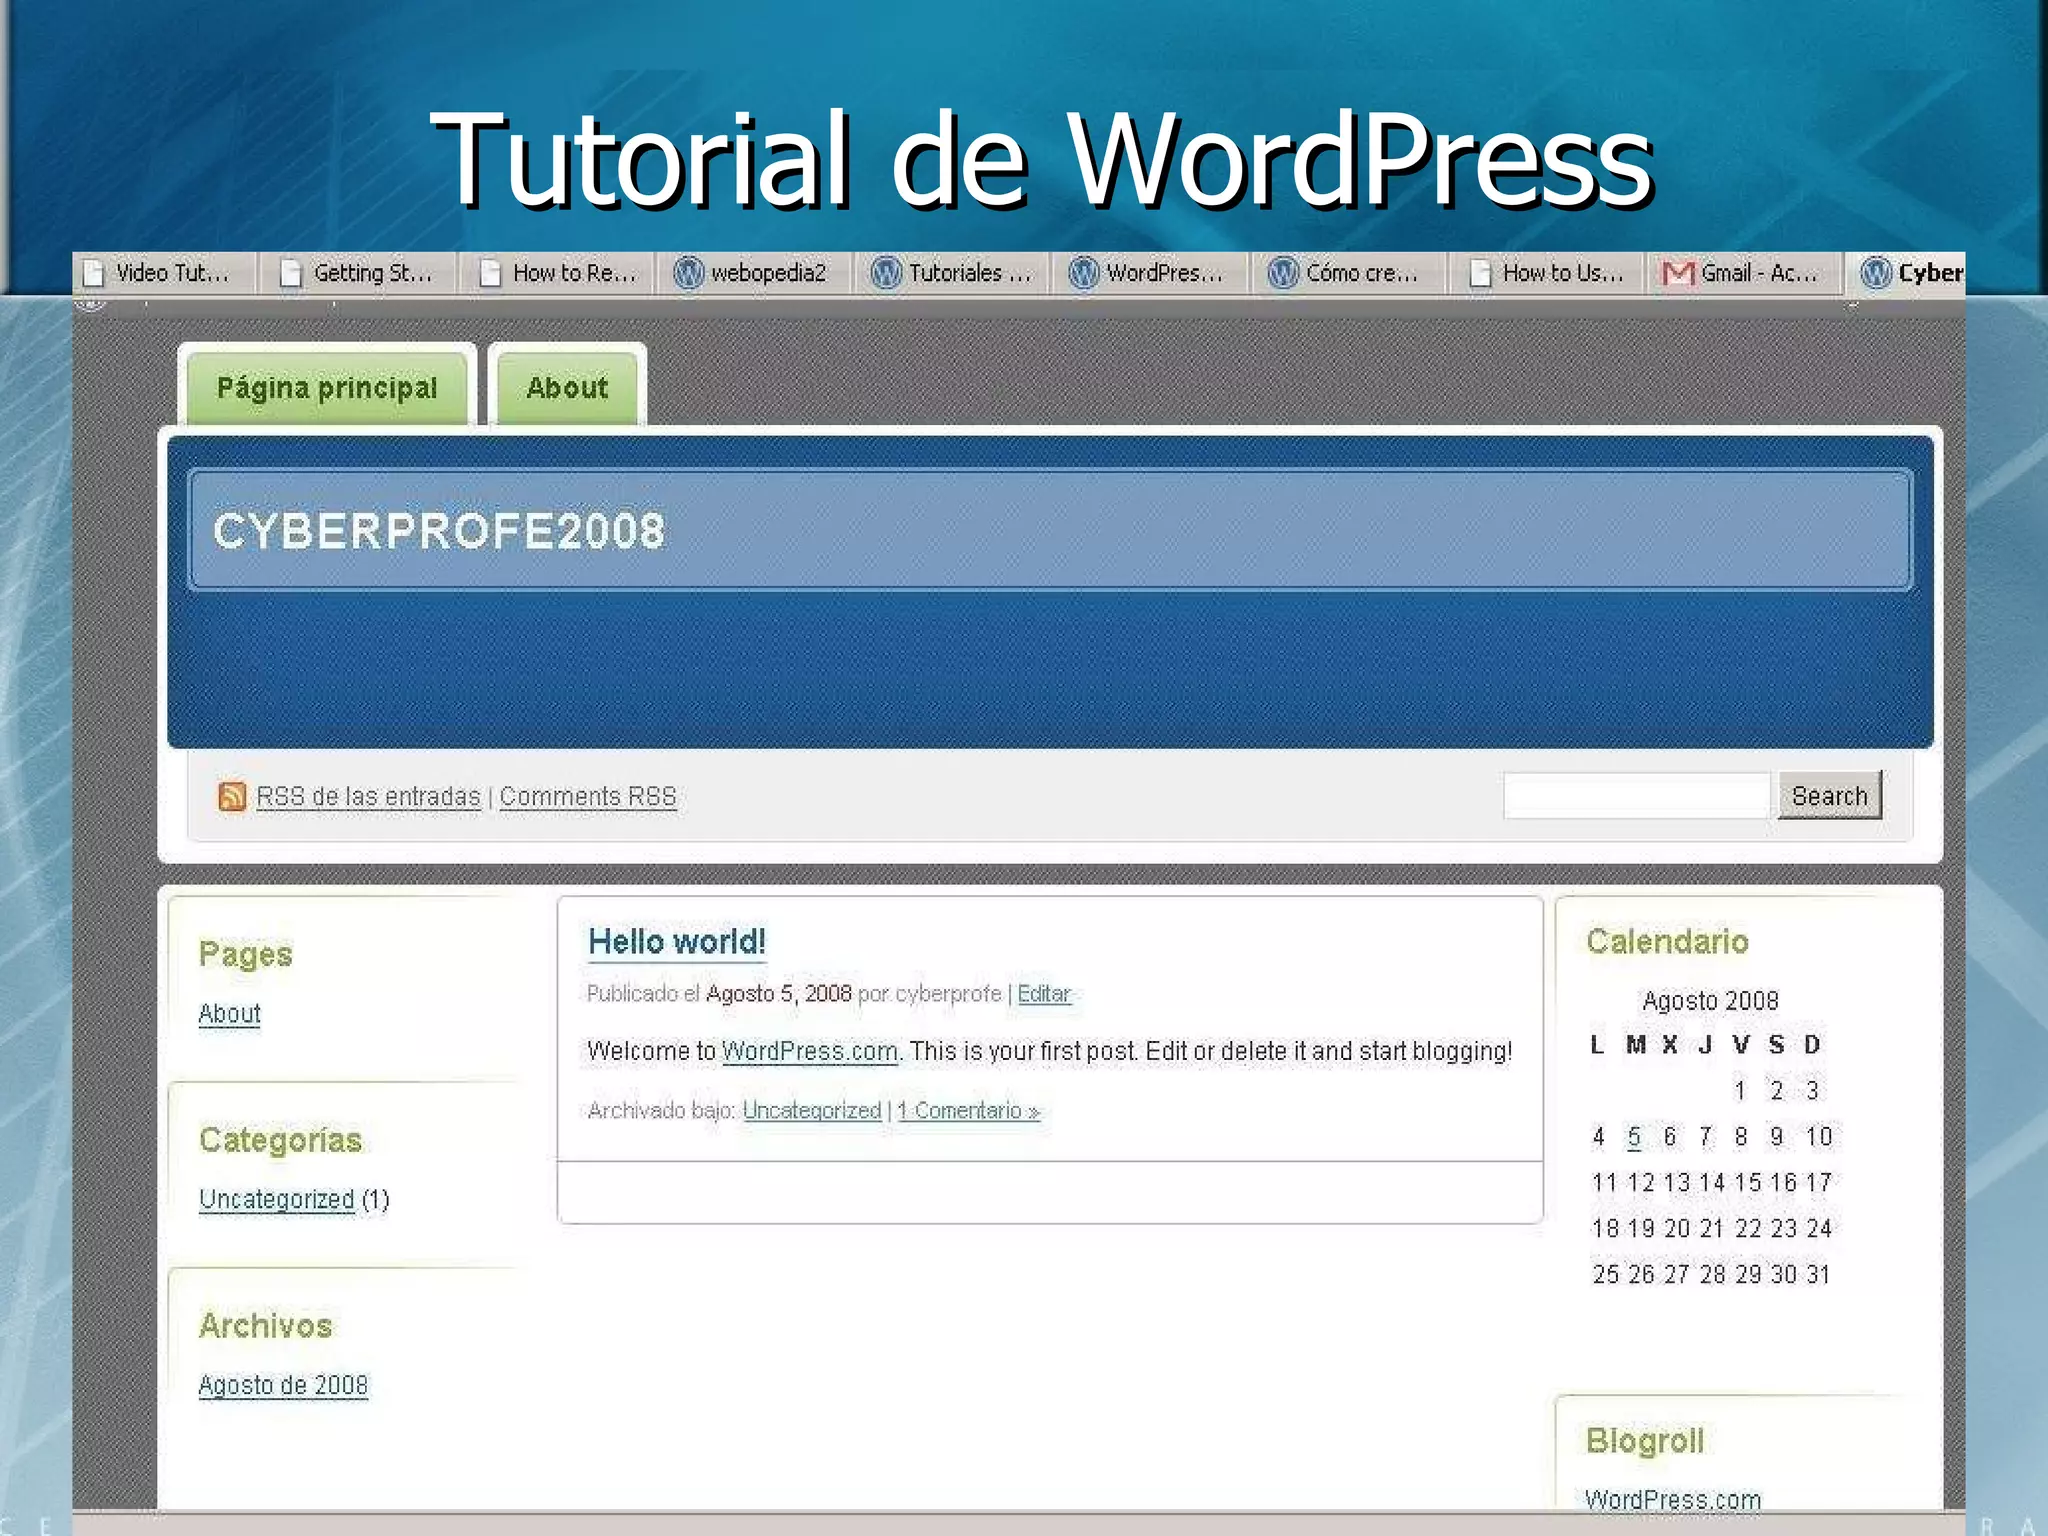
Task: Click WordPress icon on Cyber tab
Action: pos(1875,272)
